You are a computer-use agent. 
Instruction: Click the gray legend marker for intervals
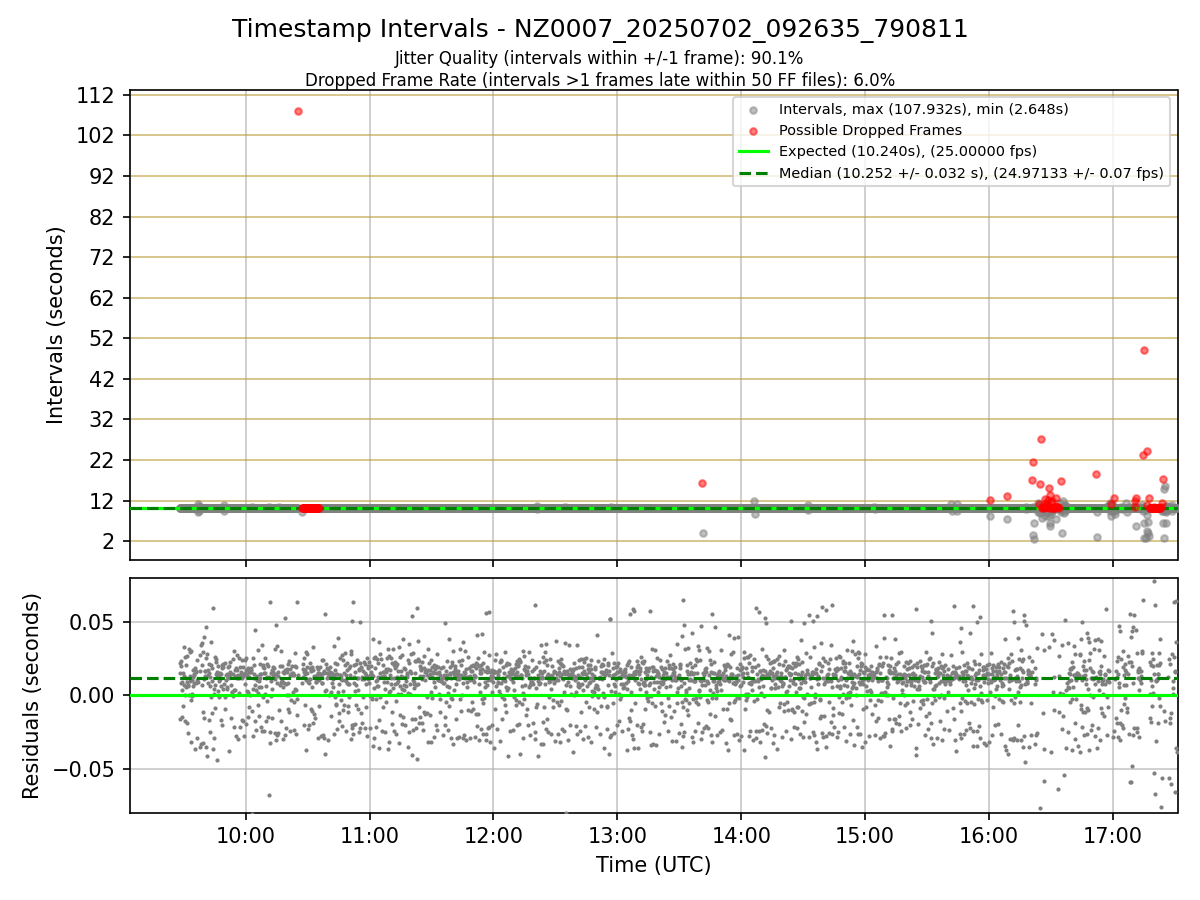click(x=754, y=109)
